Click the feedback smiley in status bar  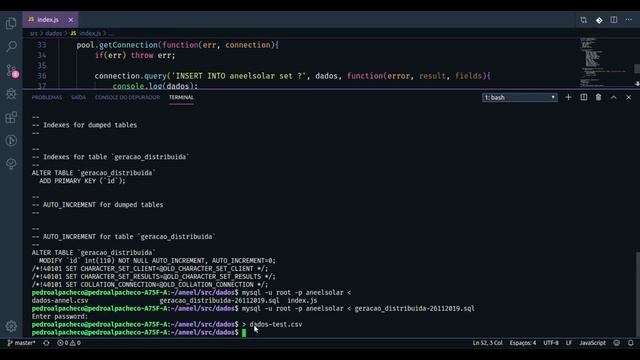tap(616, 343)
